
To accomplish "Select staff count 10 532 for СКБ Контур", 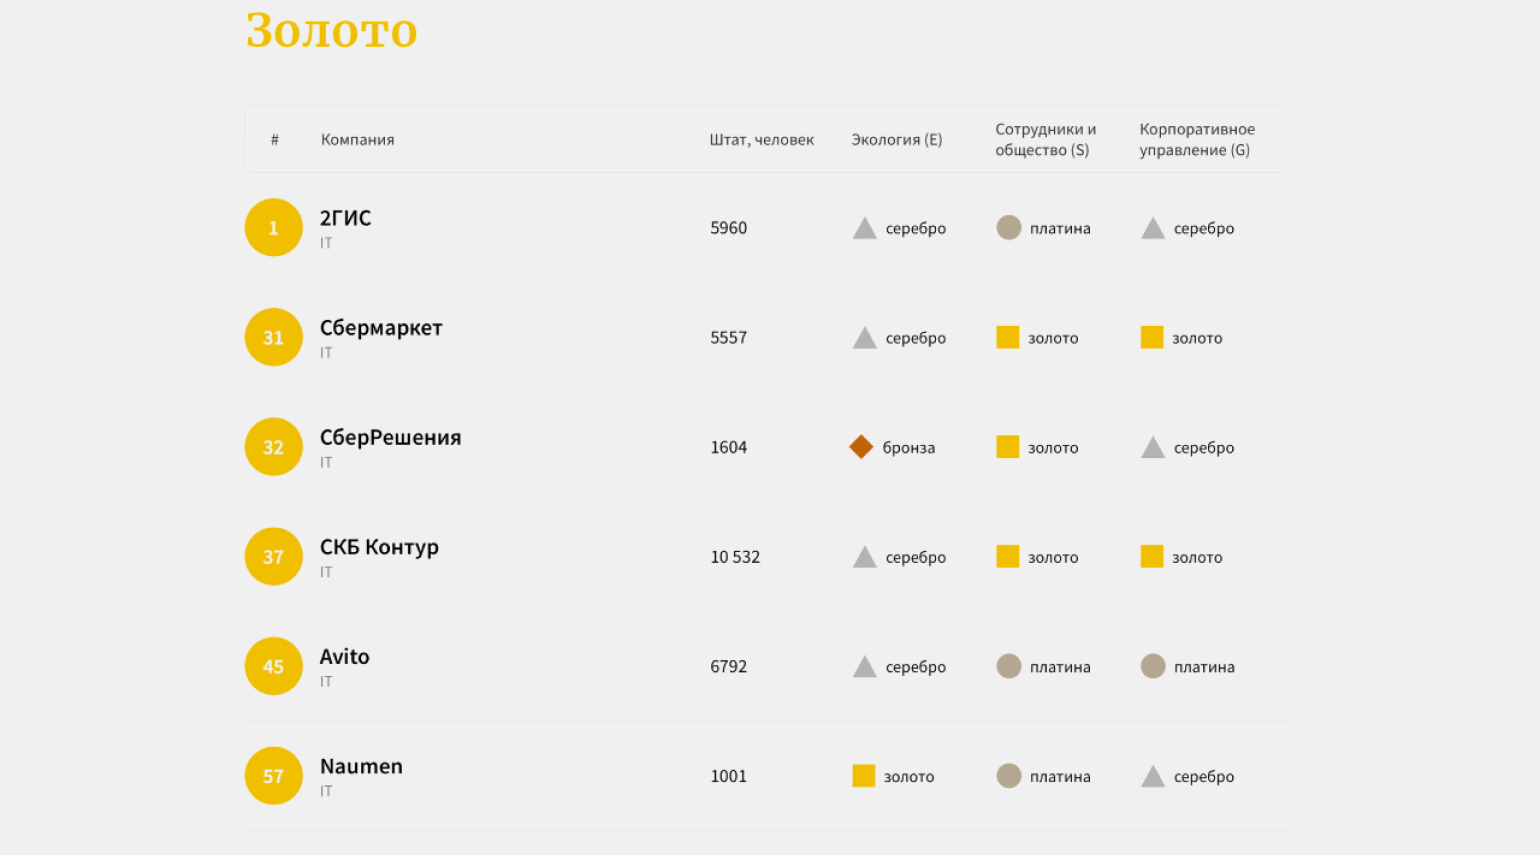I will 735,557.
